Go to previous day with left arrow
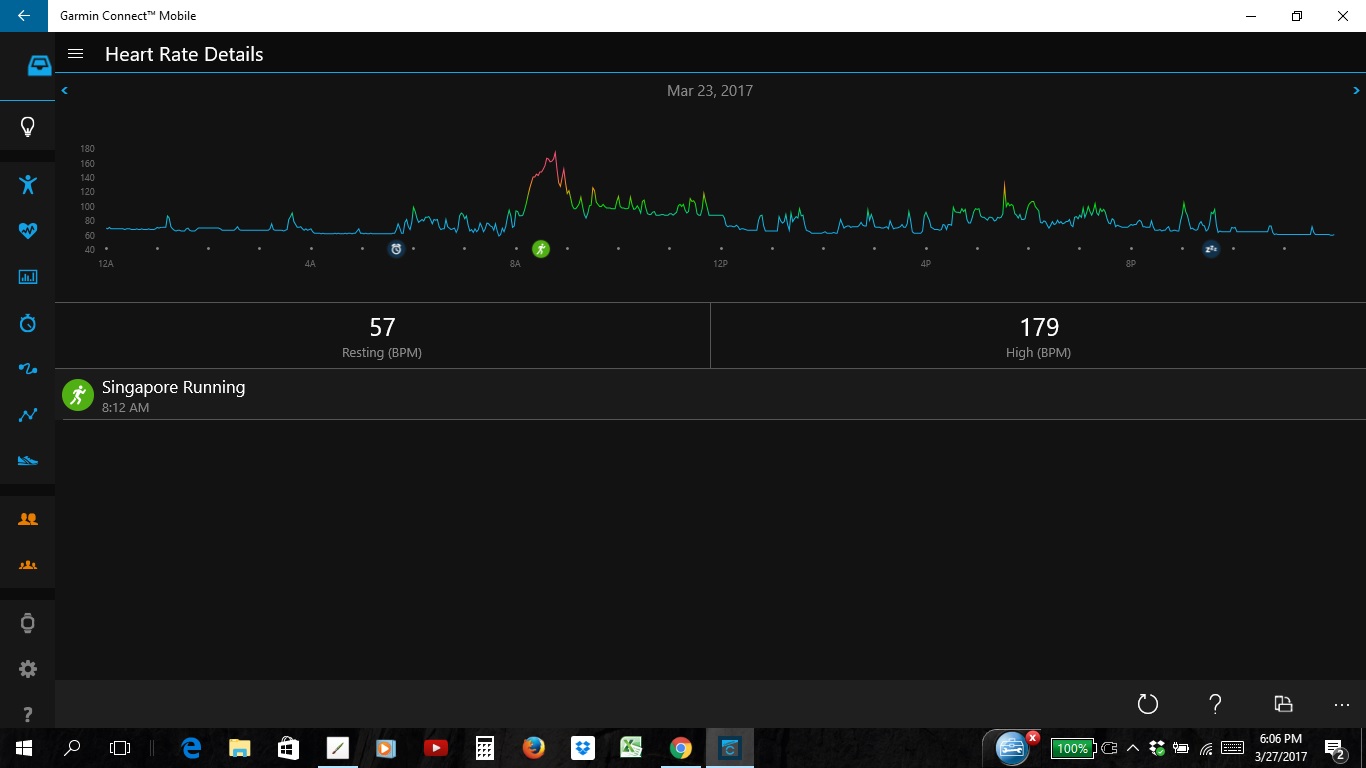Viewport: 1366px width, 768px height. point(65,91)
